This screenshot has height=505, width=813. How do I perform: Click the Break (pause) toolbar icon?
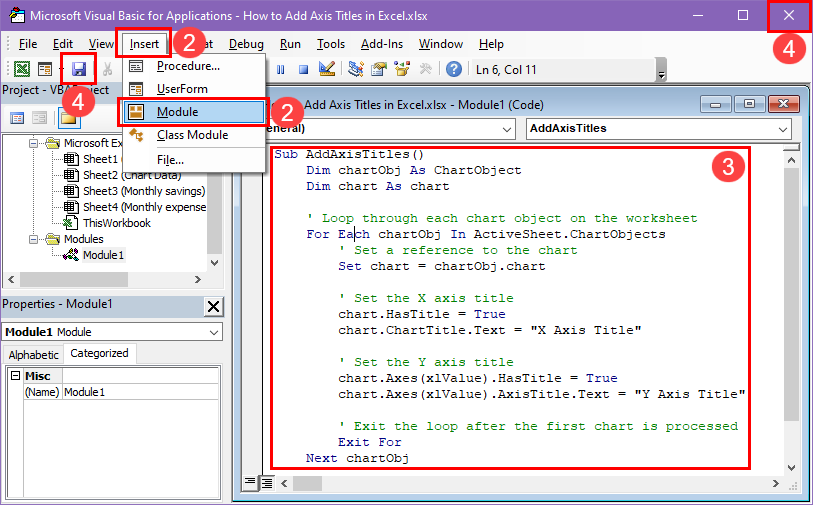coord(281,69)
